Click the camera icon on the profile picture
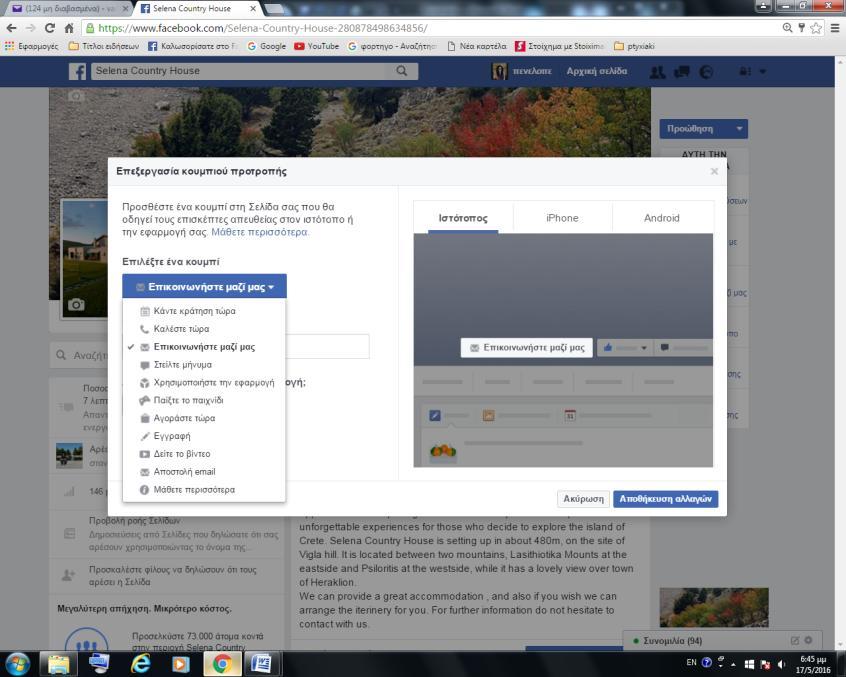846x677 pixels. coord(76,305)
